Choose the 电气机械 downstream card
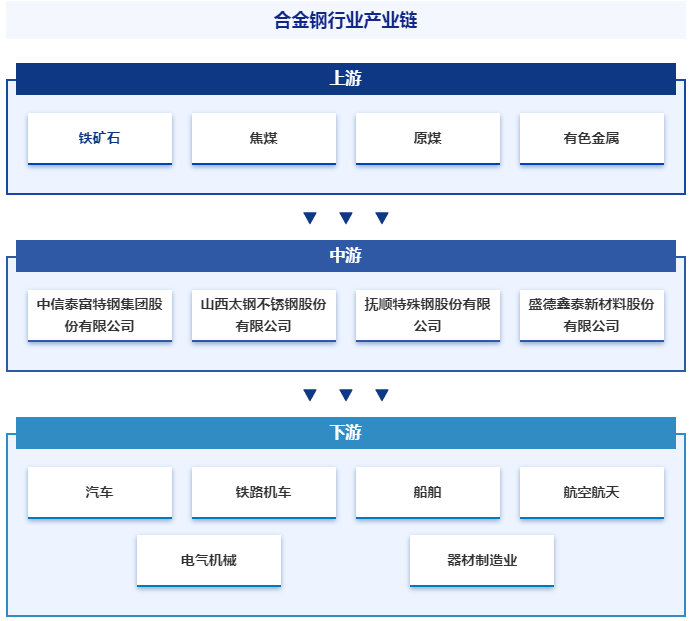Viewport: 693px width, 621px height. tap(209, 560)
